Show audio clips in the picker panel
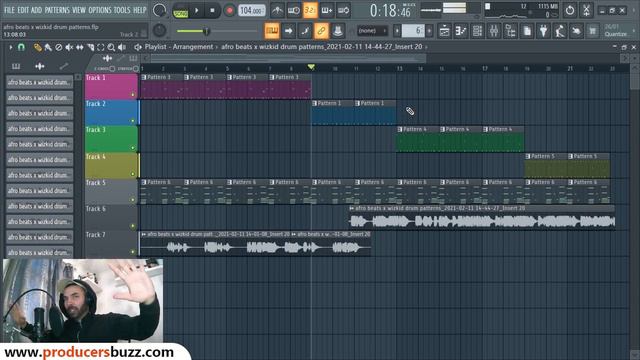 pos(40,66)
